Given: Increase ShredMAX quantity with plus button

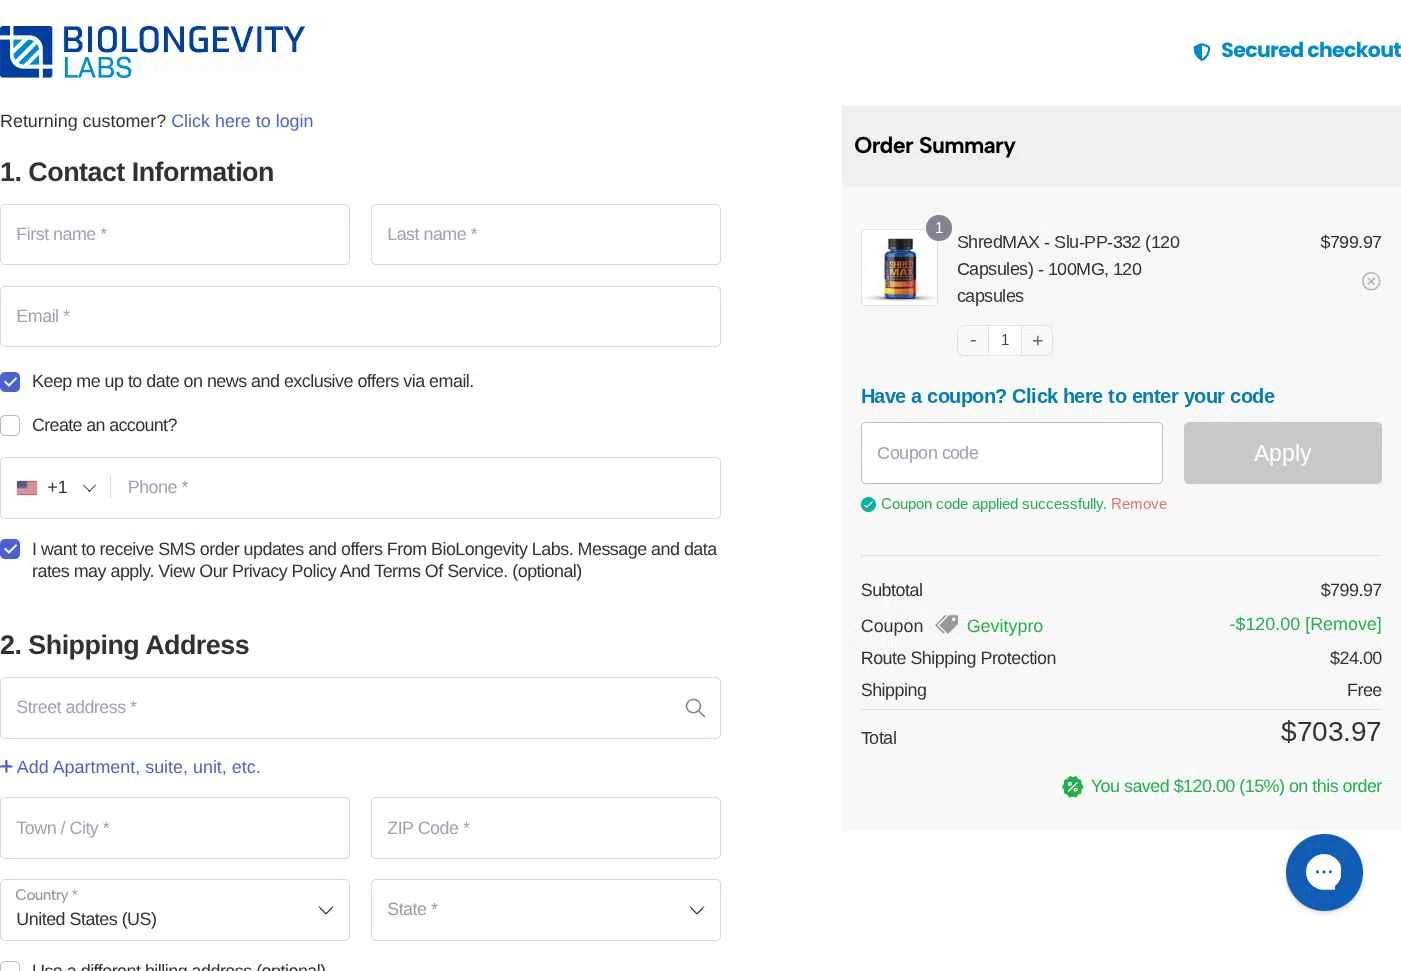Looking at the screenshot, I should point(1037,340).
